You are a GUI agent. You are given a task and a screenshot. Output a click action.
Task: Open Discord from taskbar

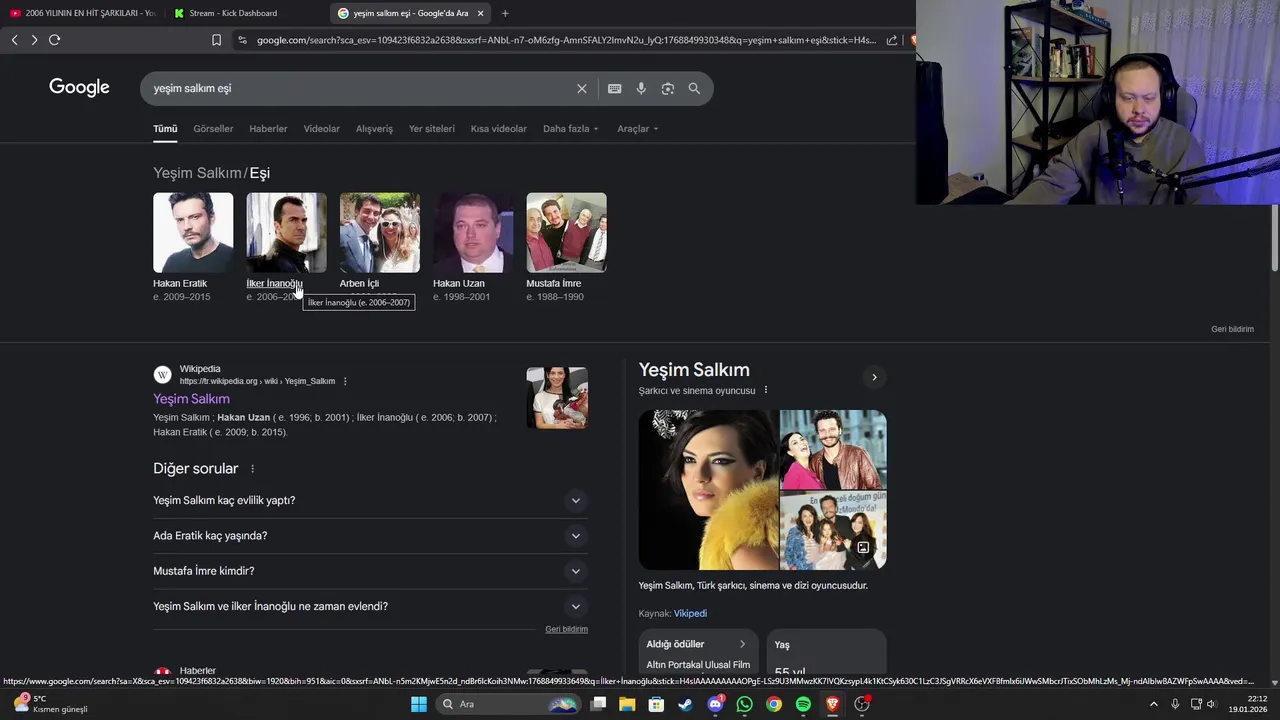tap(715, 704)
